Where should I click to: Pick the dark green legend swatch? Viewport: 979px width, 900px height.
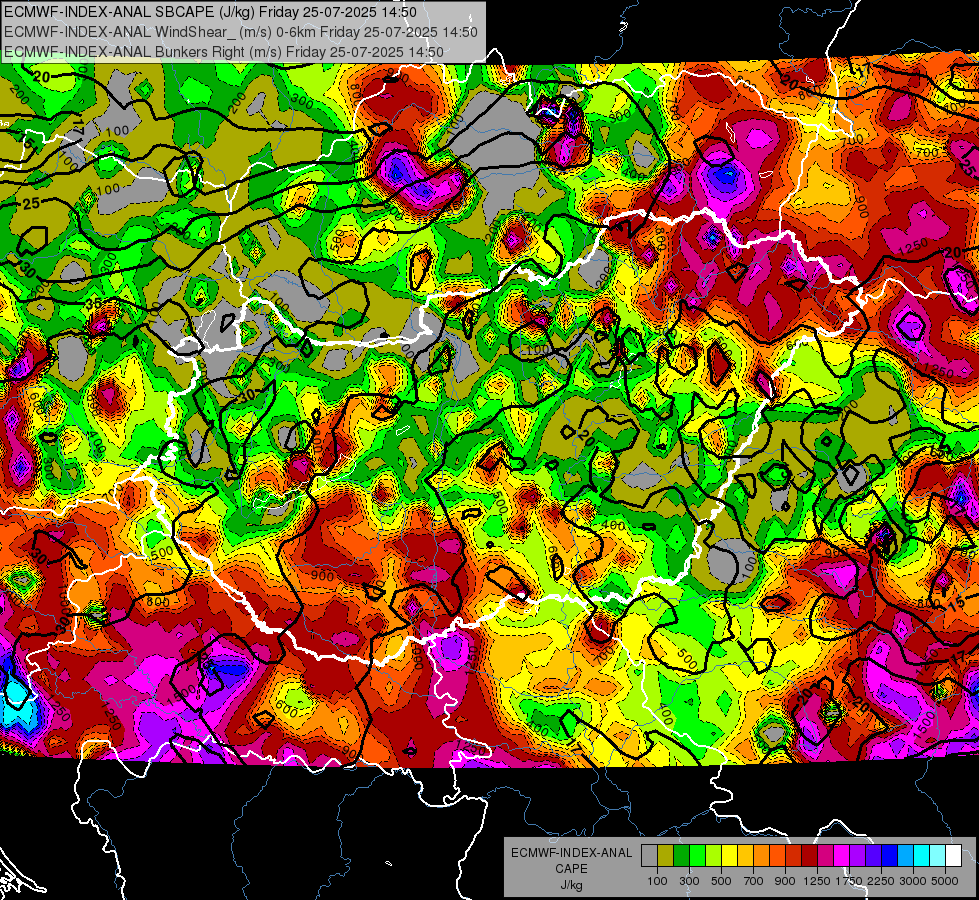click(x=681, y=856)
